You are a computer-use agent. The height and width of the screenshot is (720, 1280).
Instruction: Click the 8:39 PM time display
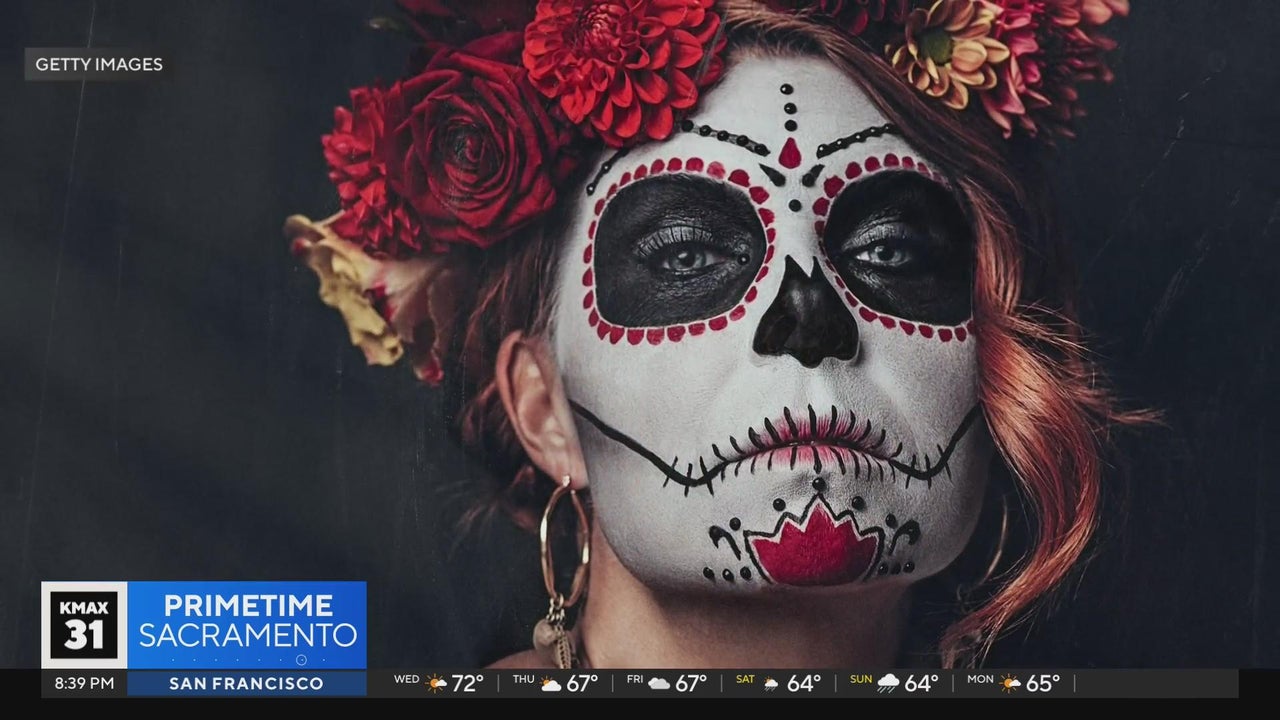coord(84,684)
